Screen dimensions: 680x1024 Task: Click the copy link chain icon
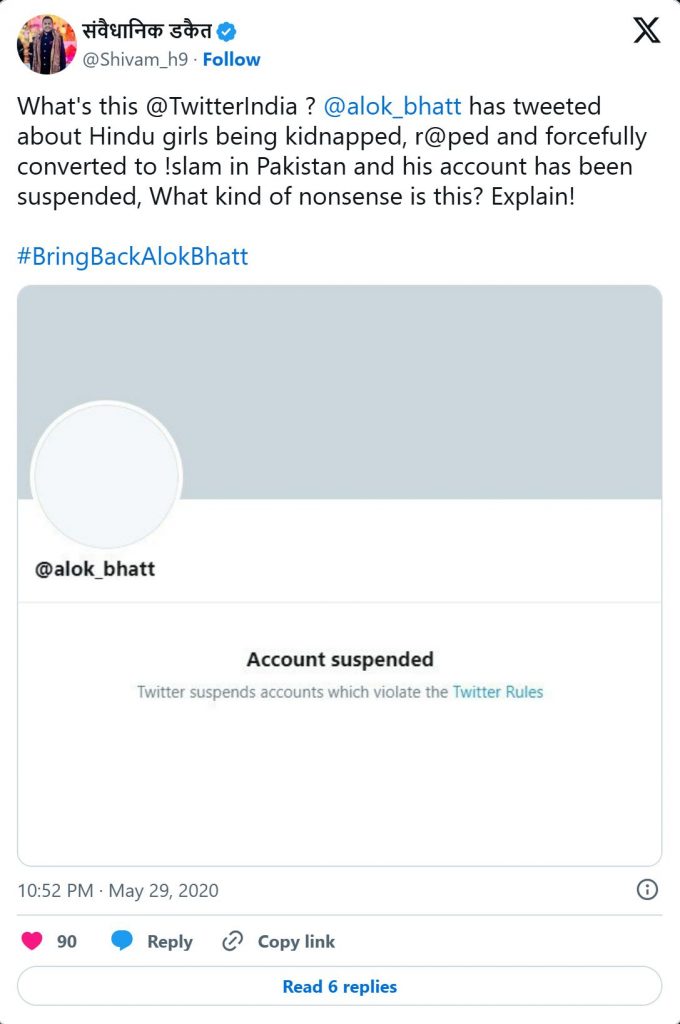(233, 941)
